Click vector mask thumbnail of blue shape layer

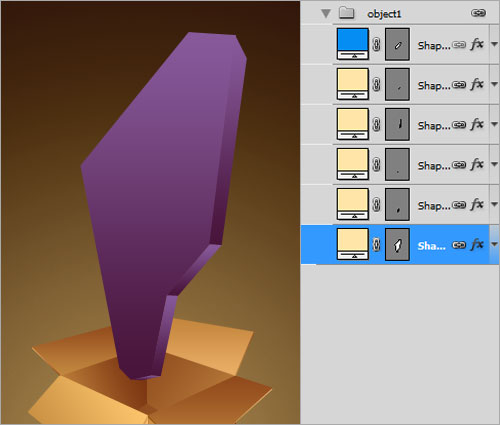coord(397,44)
